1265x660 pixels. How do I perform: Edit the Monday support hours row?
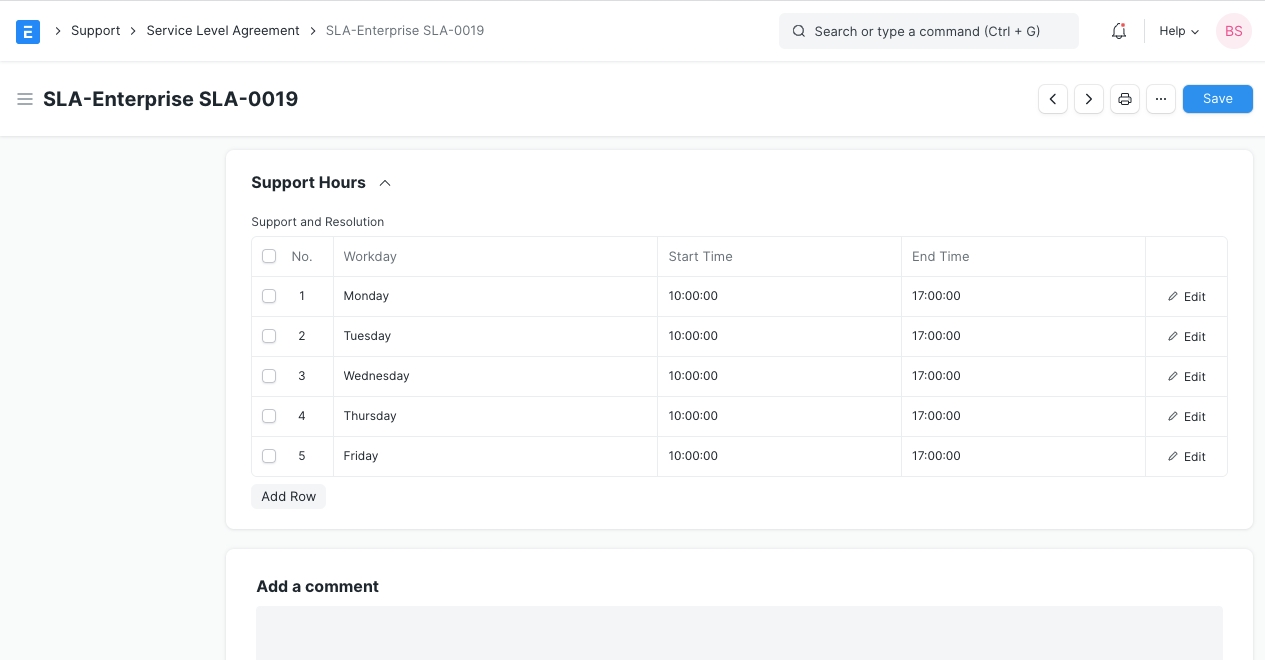tap(1186, 297)
